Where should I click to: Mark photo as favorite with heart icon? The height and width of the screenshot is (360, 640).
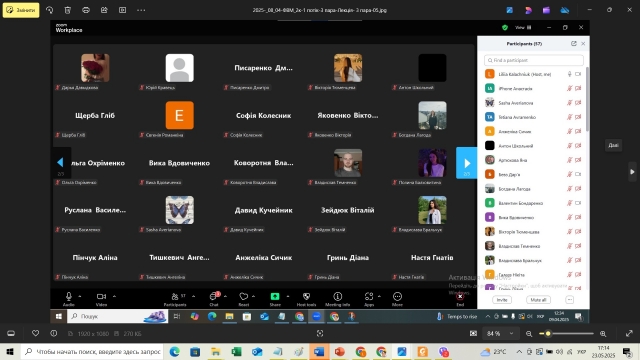[36, 333]
